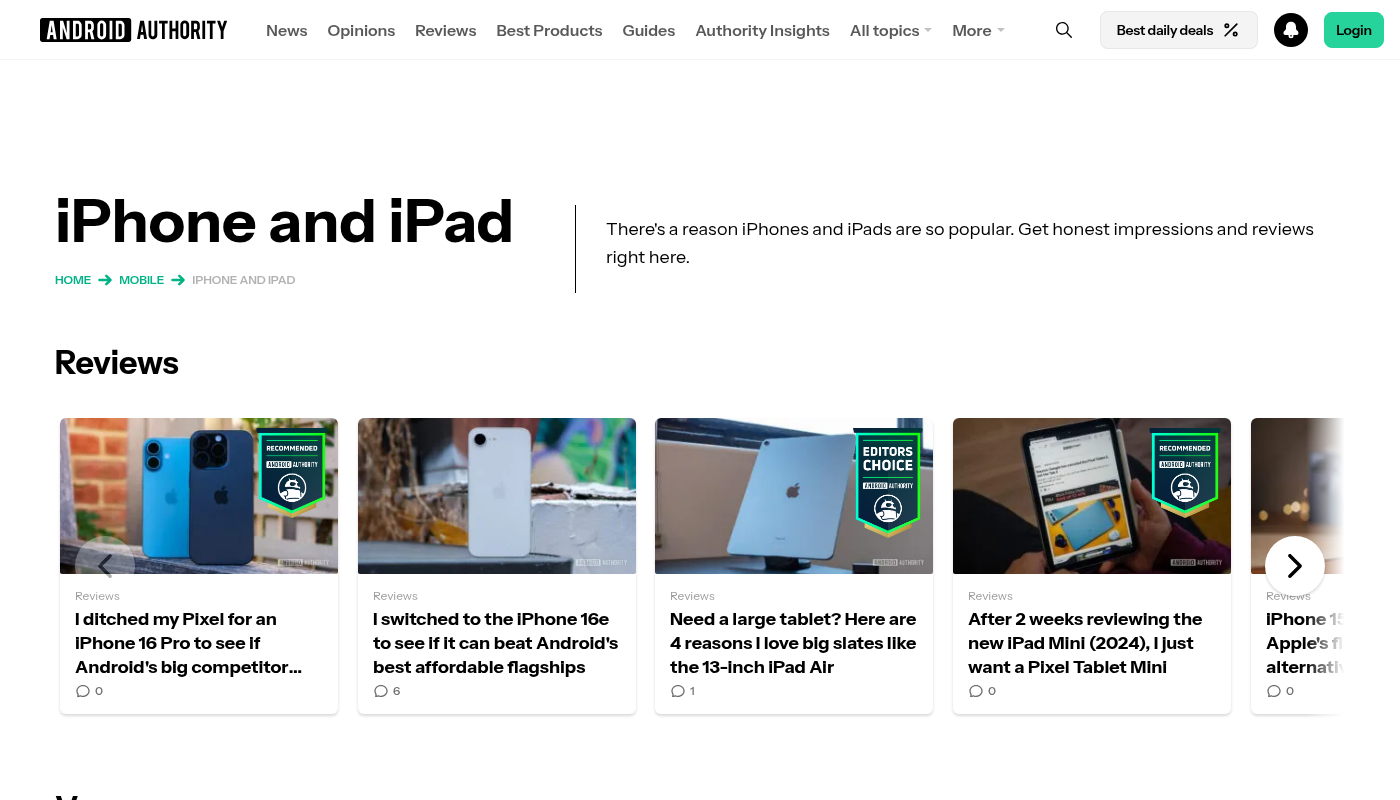Click the Android Authority logo
Viewport: 1400px width, 800px height.
(134, 30)
